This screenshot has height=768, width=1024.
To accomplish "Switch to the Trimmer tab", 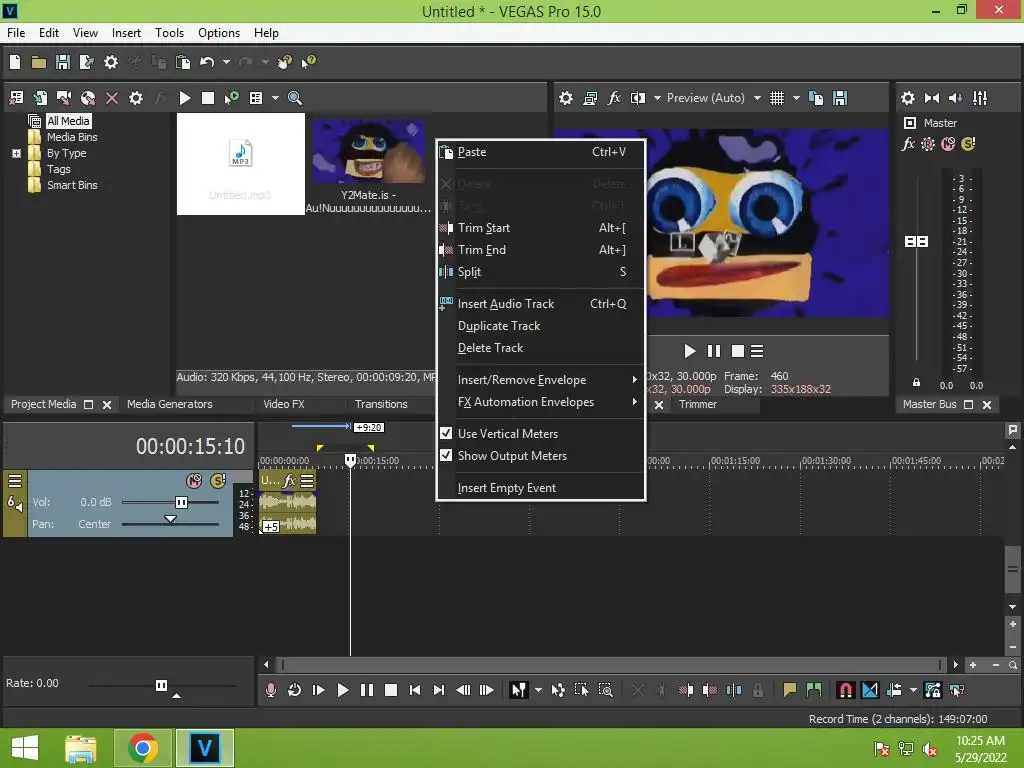I will click(697, 404).
